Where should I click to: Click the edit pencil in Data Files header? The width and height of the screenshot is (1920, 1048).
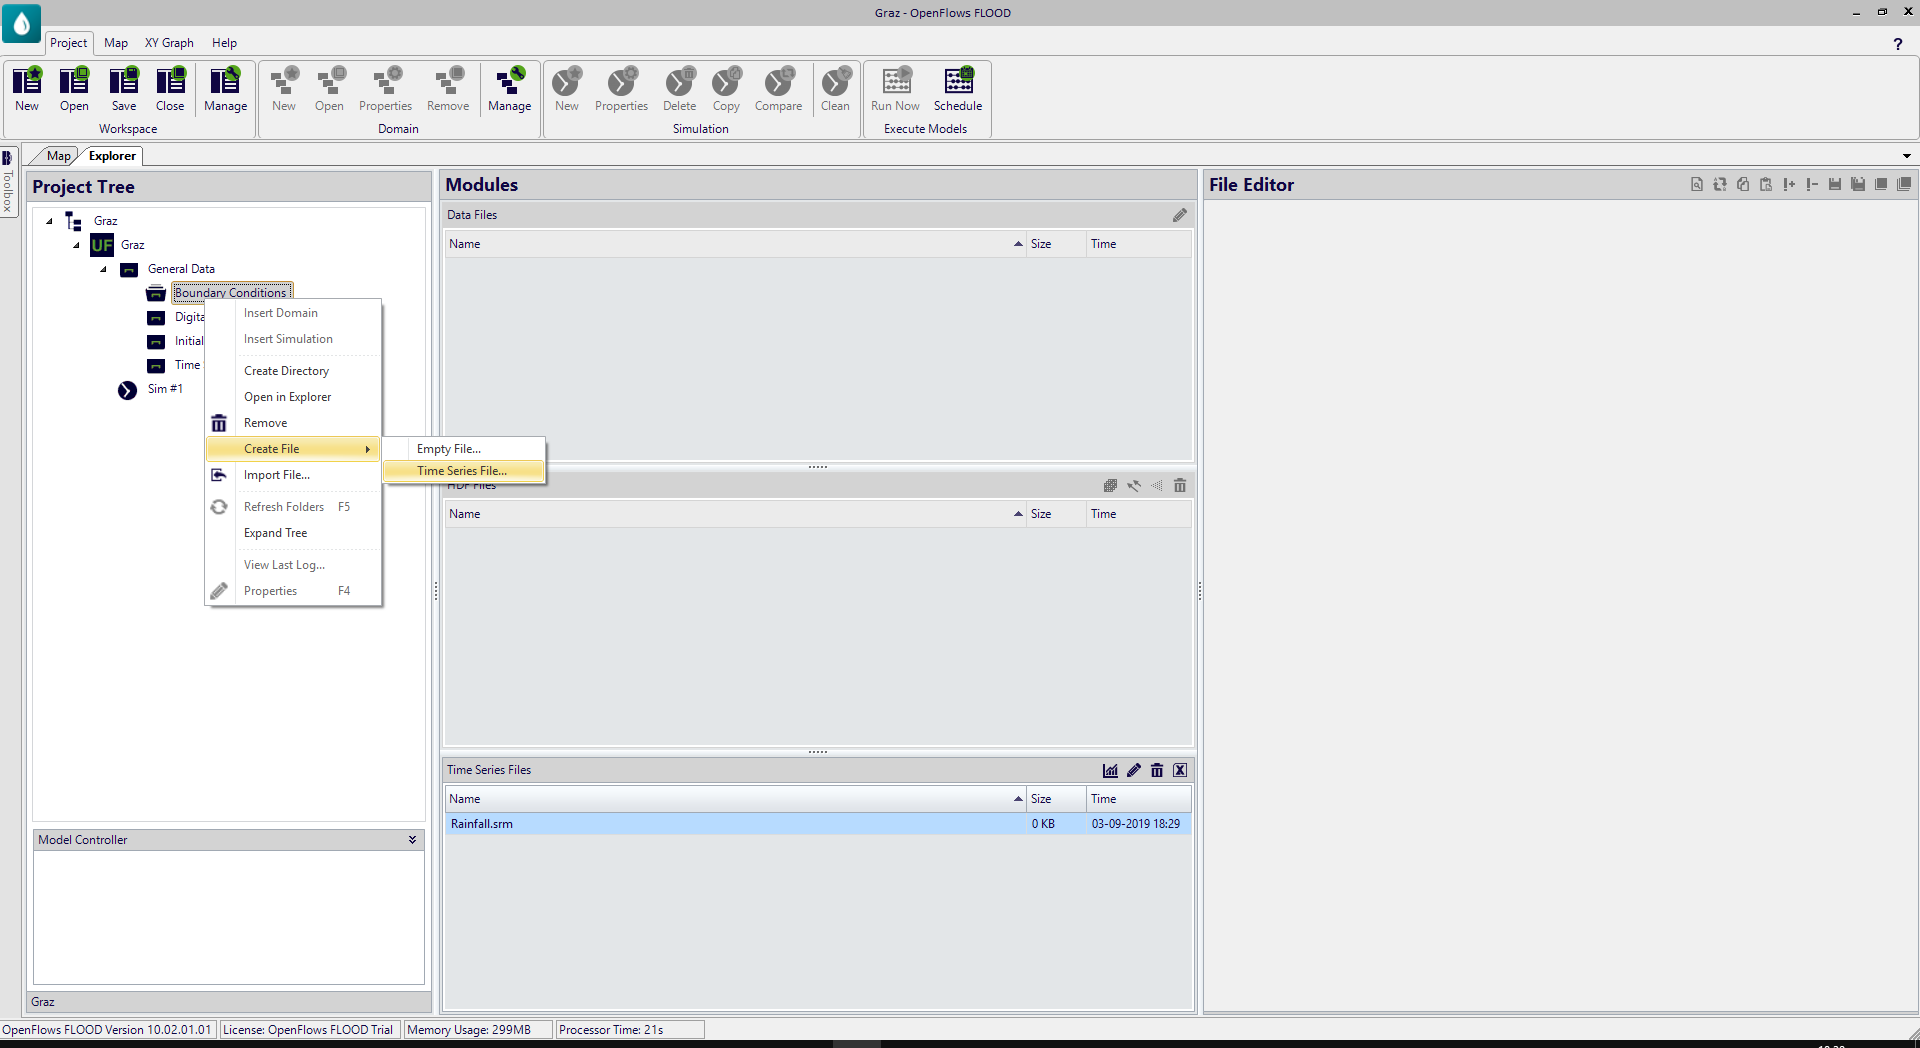pyautogui.click(x=1180, y=215)
